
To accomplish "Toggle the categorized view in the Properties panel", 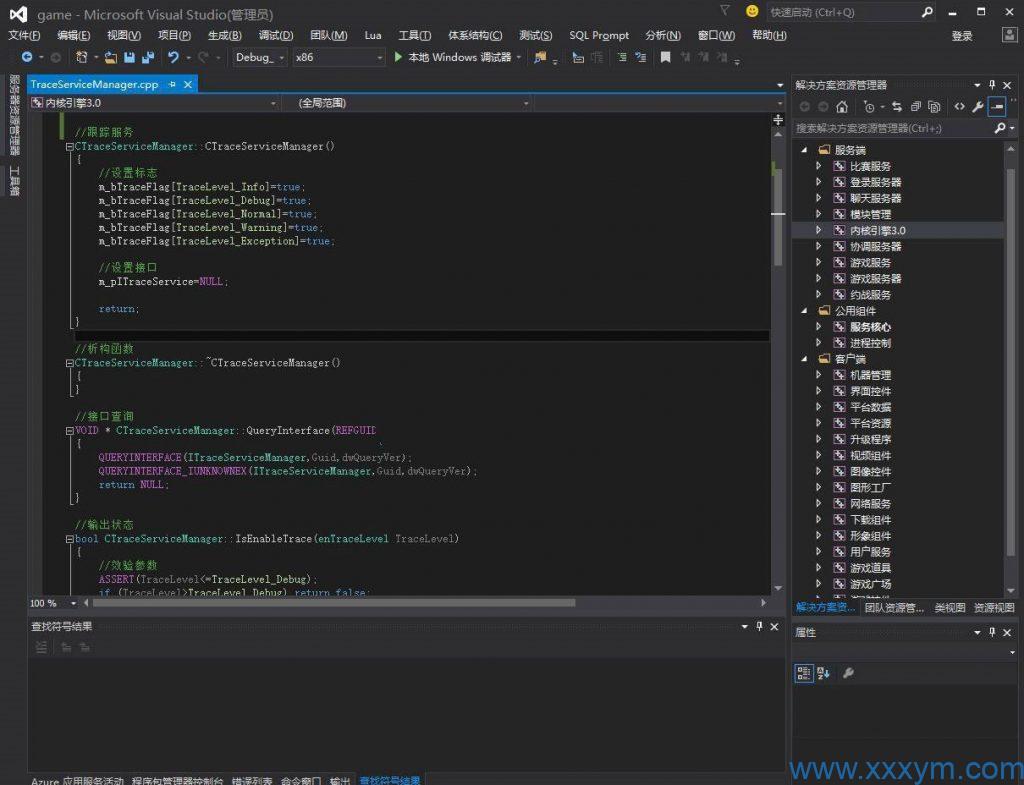I will [804, 673].
